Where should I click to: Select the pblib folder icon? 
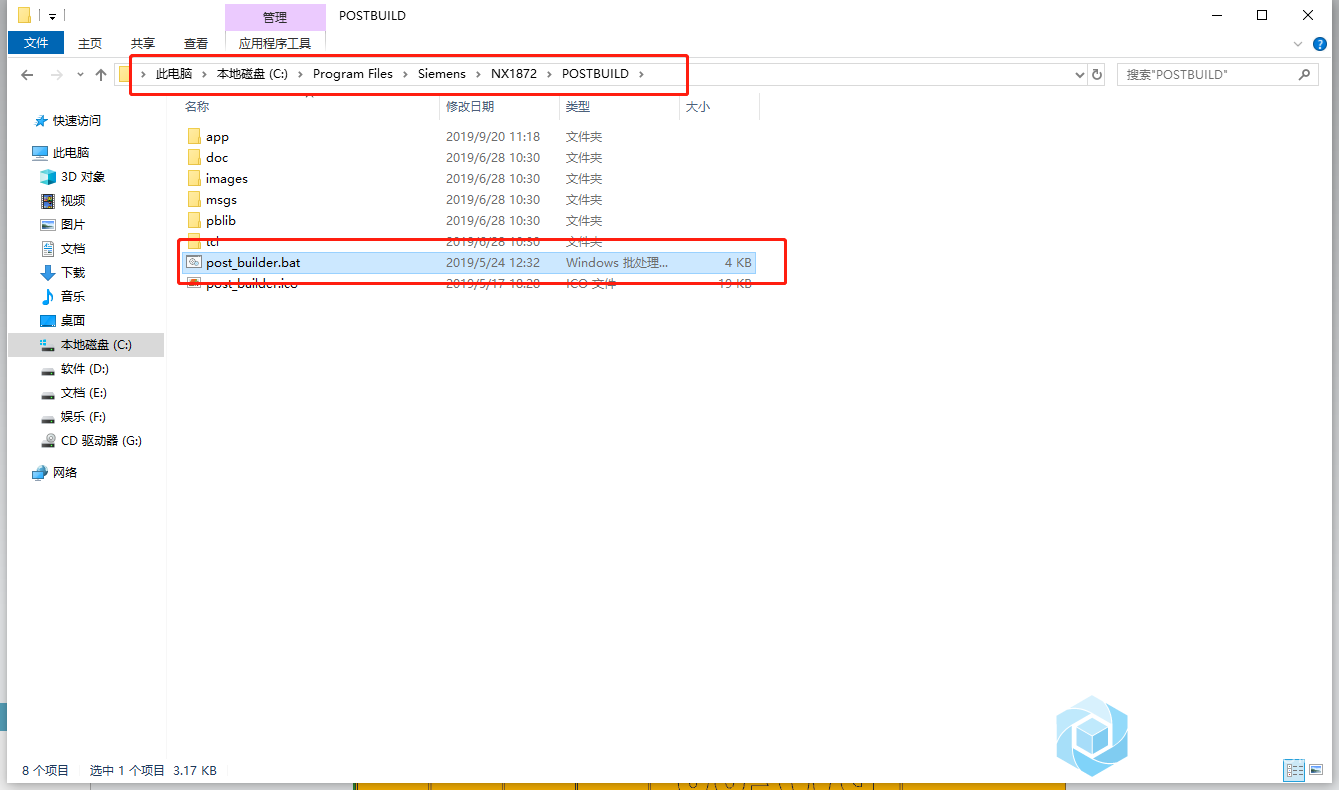(194, 220)
